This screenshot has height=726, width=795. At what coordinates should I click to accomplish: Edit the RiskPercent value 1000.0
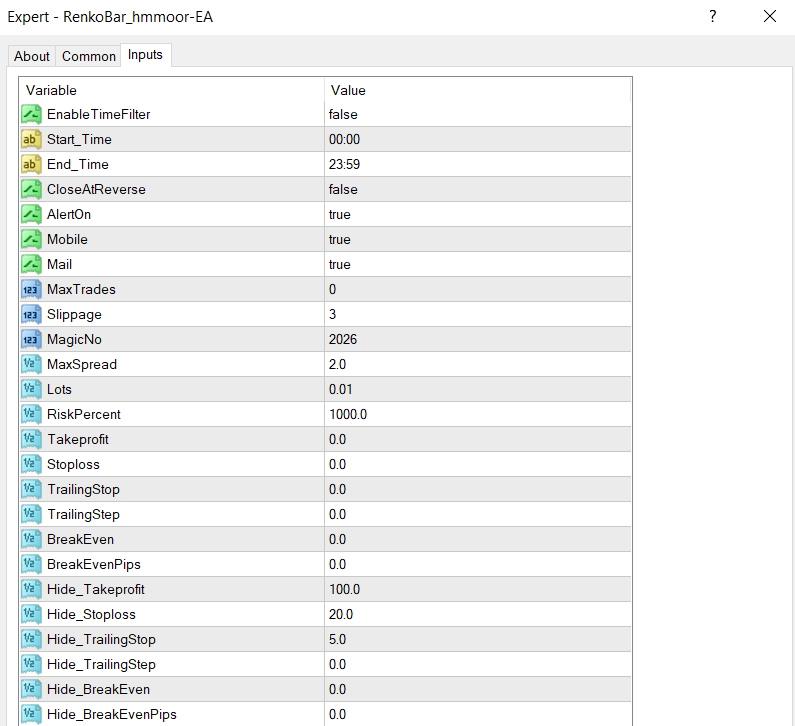478,414
